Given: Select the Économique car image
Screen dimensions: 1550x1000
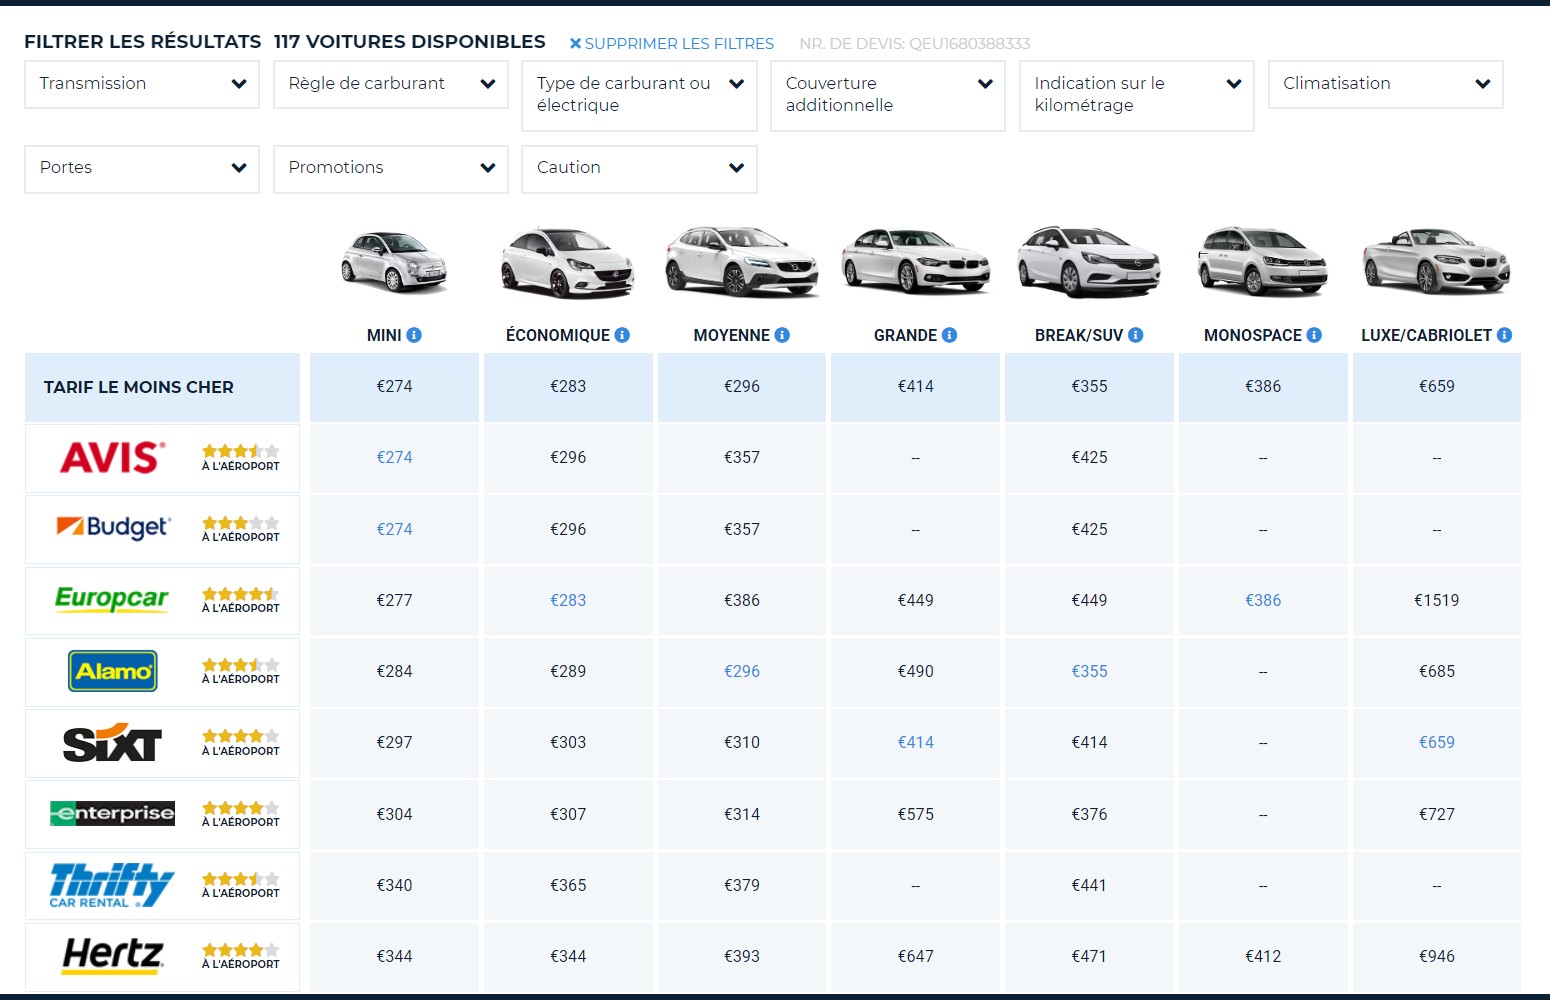Looking at the screenshot, I should click(x=567, y=262).
